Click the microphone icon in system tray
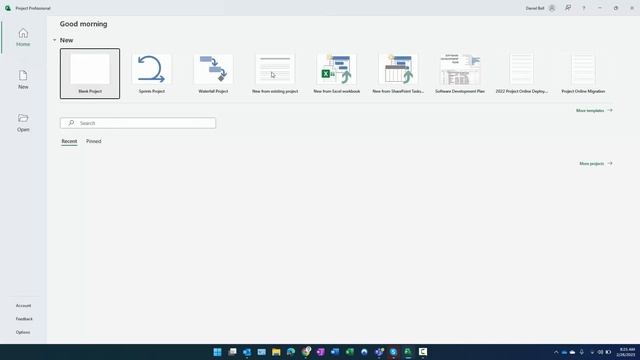640x360 pixels. coord(582,352)
